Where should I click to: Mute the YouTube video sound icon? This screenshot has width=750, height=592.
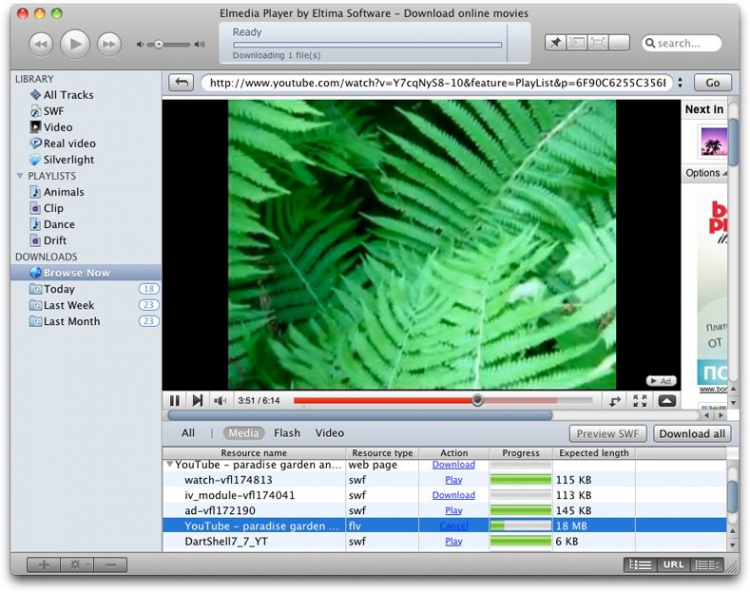(219, 400)
